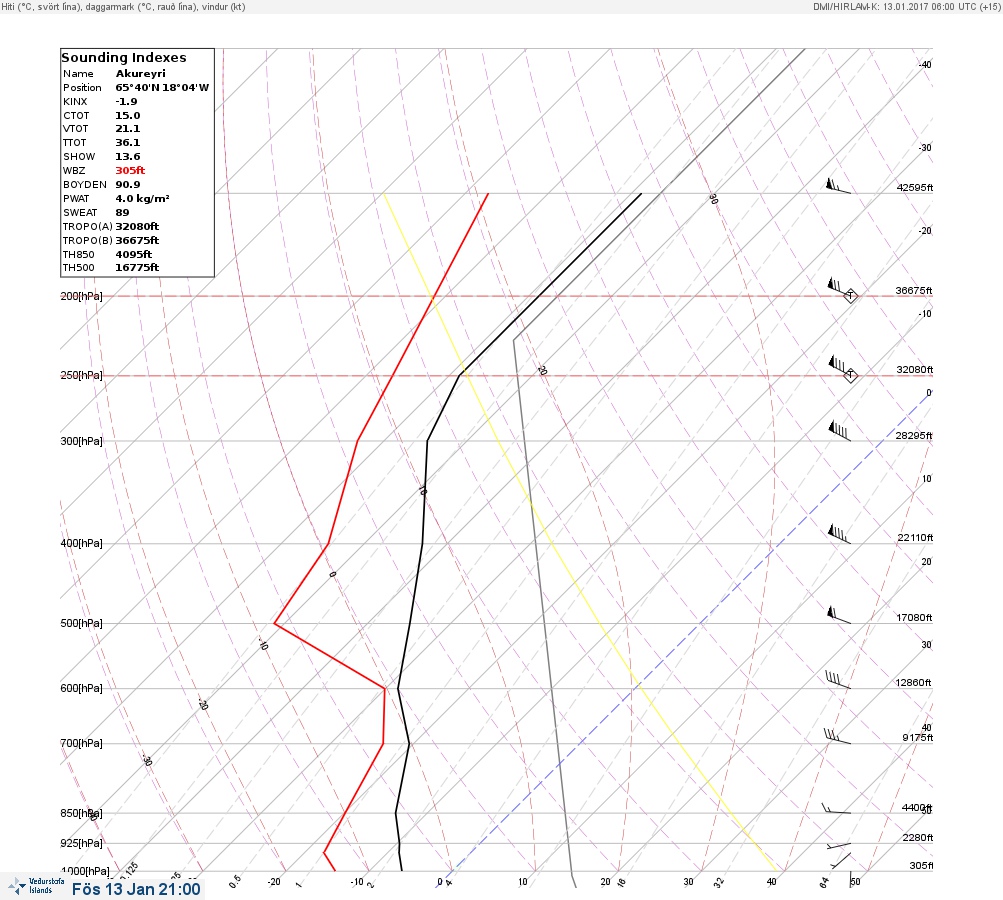Click the 'Sounding Indexes' title
Image resolution: width=1003 pixels, height=900 pixels.
click(124, 58)
